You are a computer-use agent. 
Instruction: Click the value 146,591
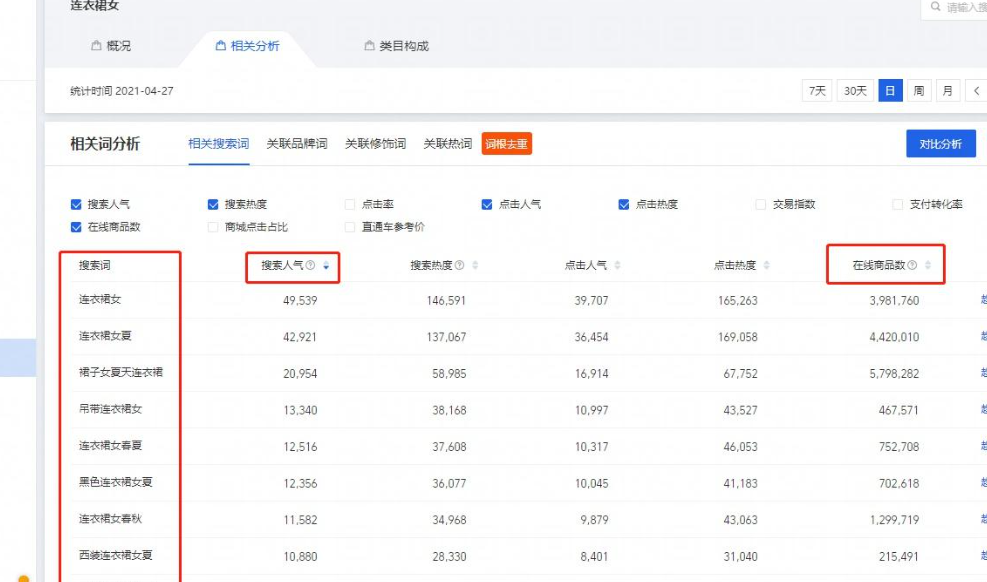(446, 301)
